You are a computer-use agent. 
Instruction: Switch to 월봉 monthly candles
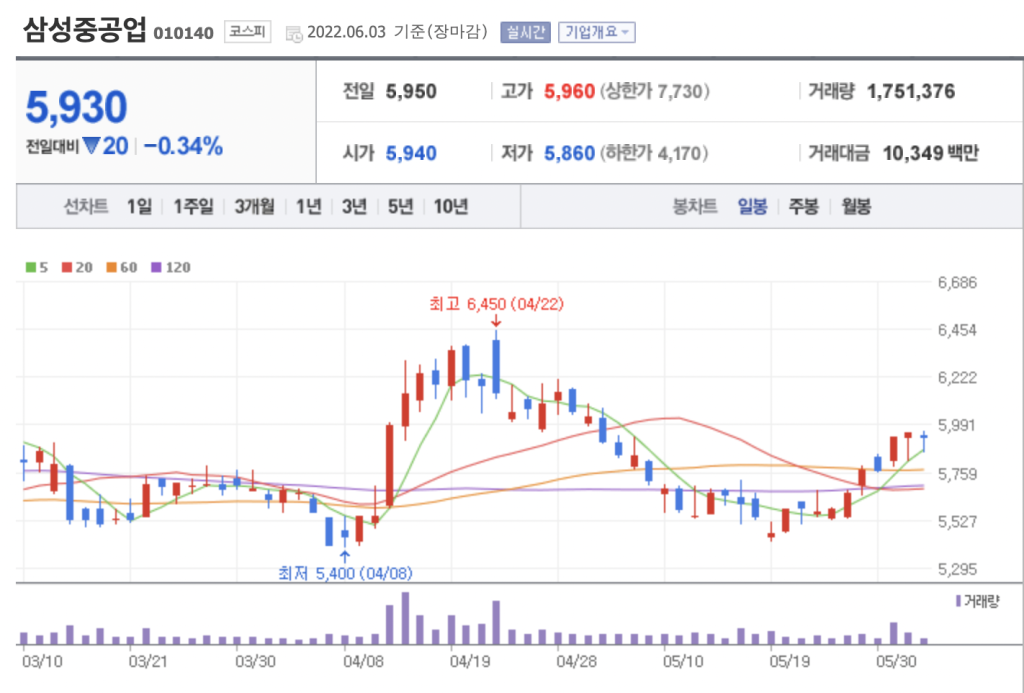pos(855,207)
